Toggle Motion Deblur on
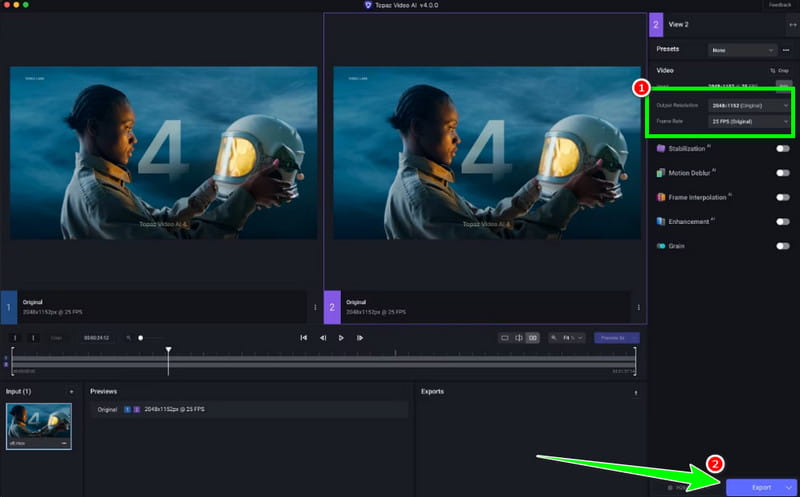Viewport: 800px width, 497px height. 783,173
